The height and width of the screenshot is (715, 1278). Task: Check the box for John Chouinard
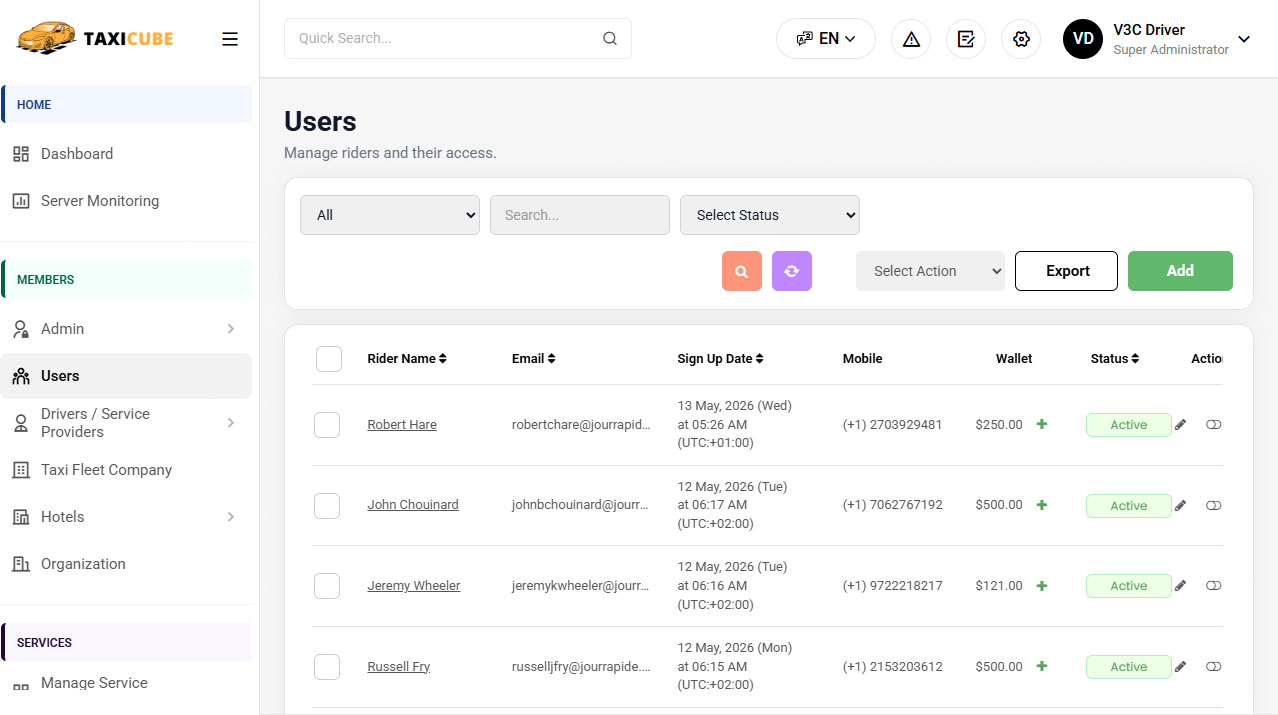[x=327, y=506]
